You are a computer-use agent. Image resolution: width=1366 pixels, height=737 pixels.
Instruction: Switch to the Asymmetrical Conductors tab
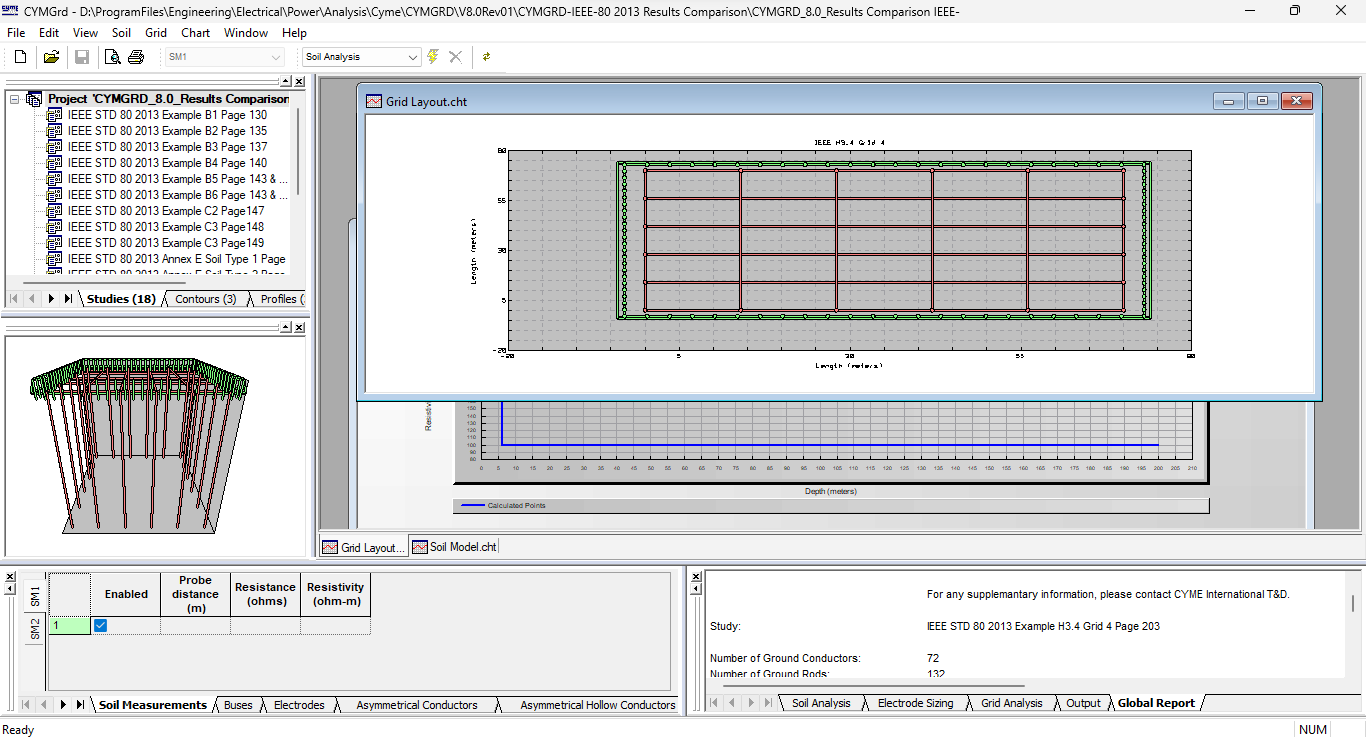417,705
